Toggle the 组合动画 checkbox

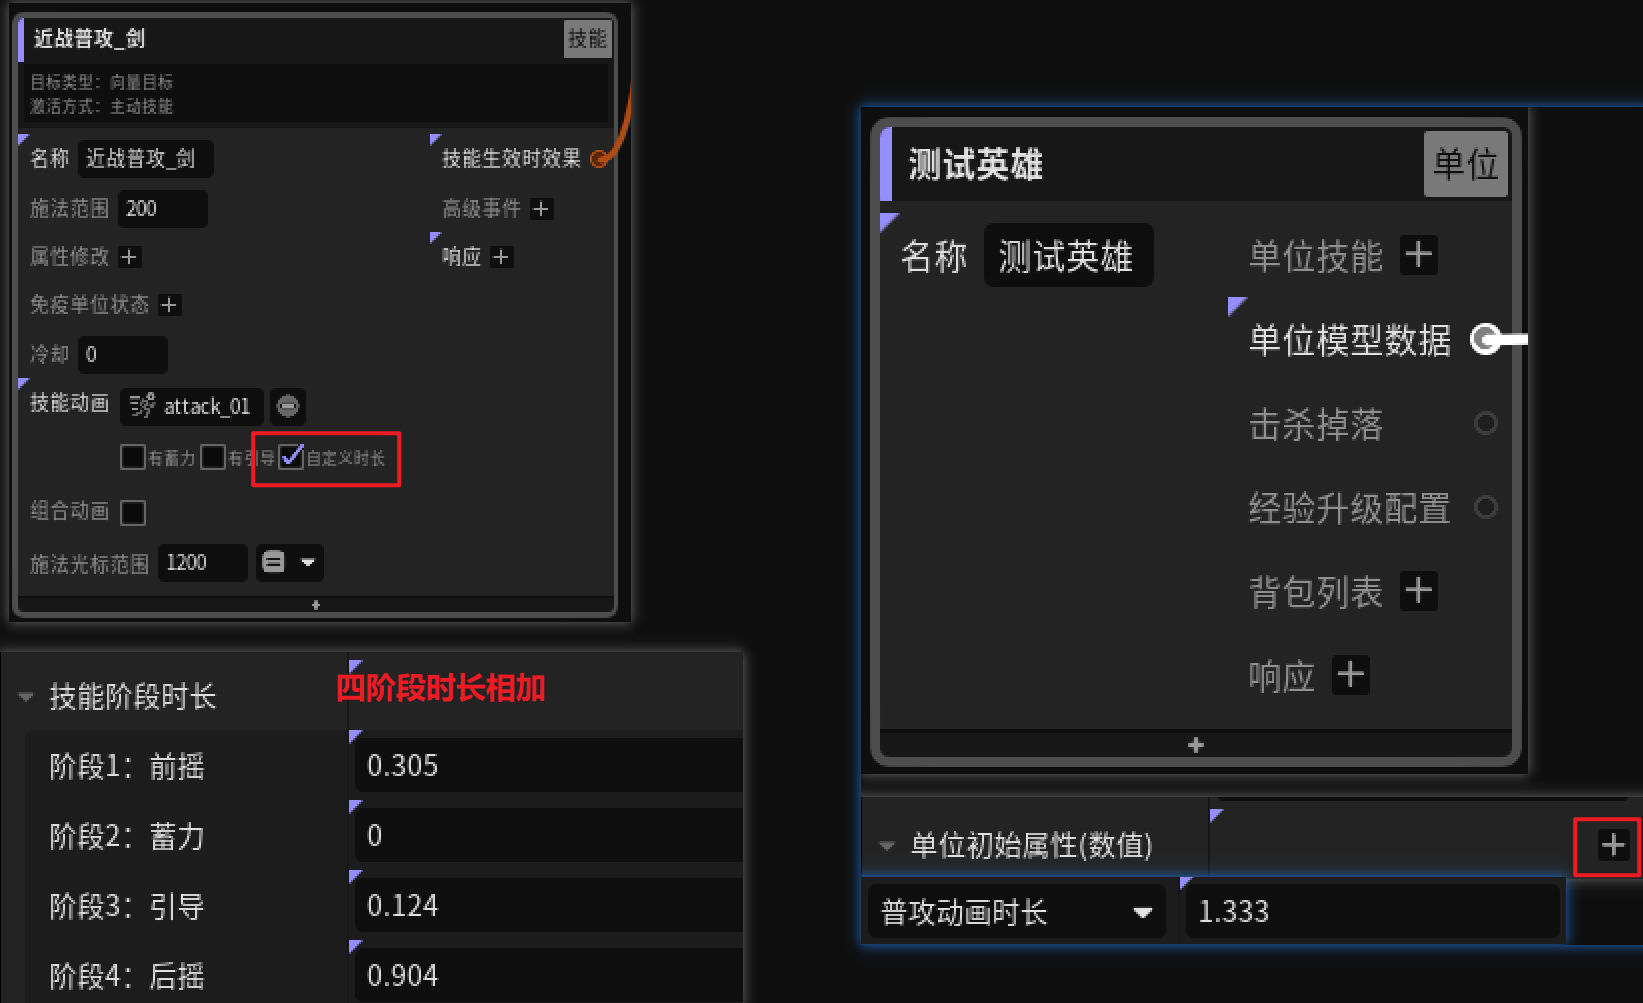(133, 512)
